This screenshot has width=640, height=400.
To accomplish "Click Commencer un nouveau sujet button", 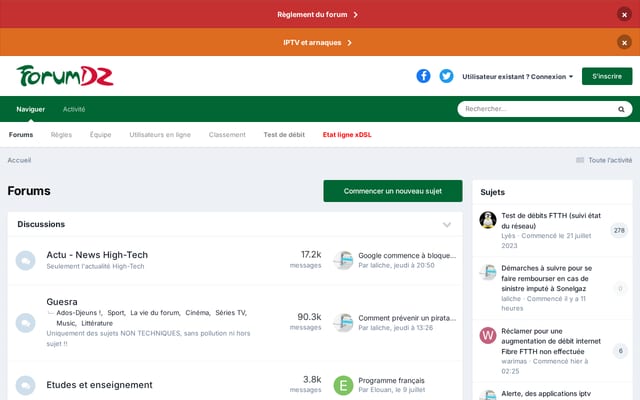I will point(393,191).
